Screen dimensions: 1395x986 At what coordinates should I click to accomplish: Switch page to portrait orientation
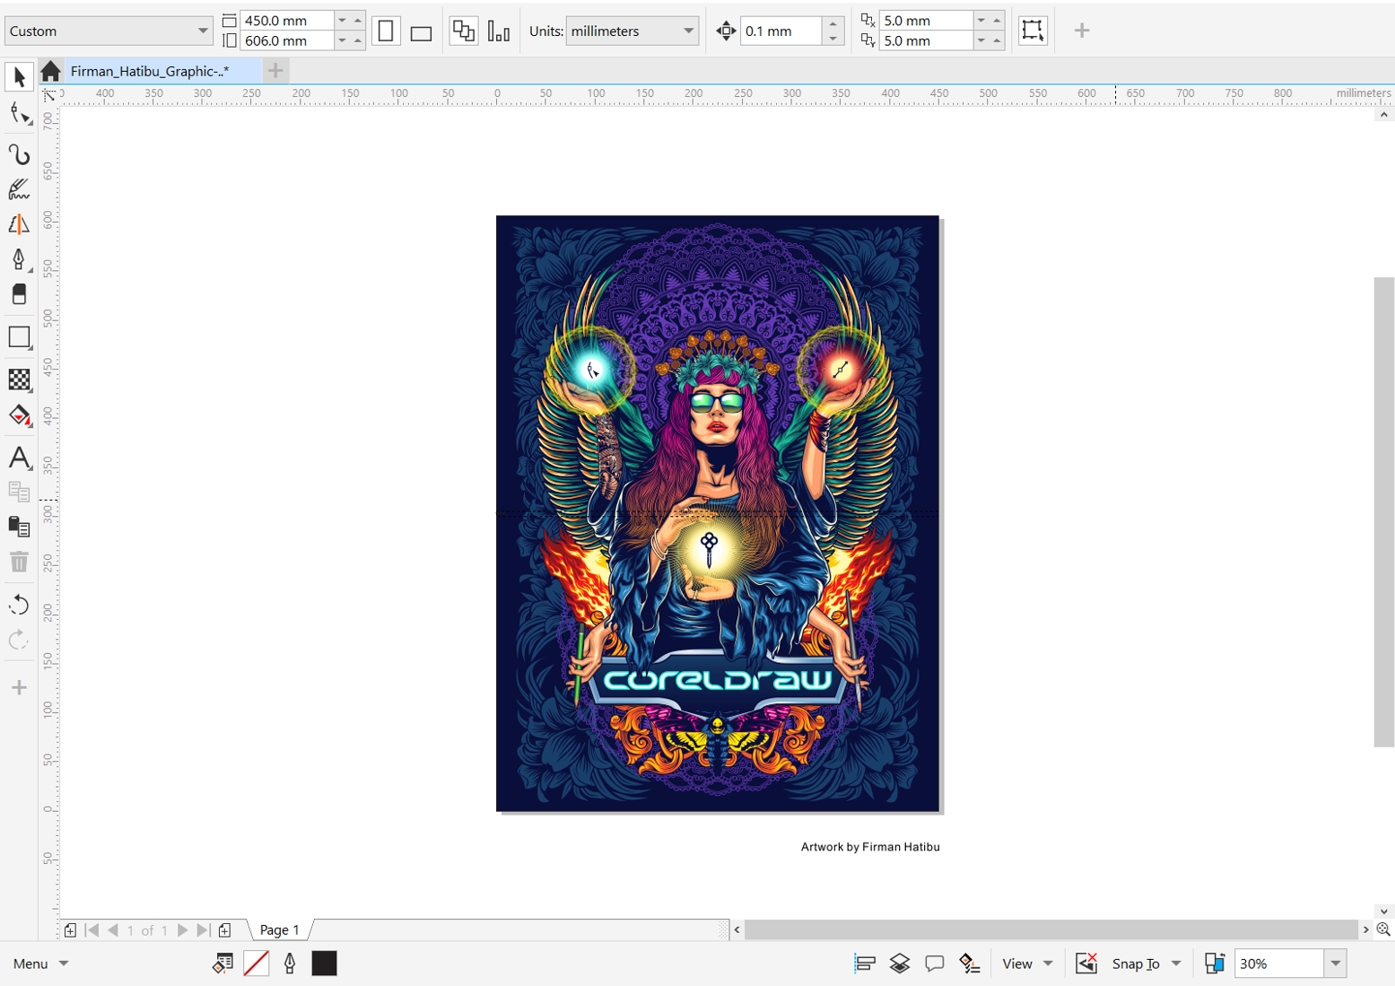coord(386,31)
